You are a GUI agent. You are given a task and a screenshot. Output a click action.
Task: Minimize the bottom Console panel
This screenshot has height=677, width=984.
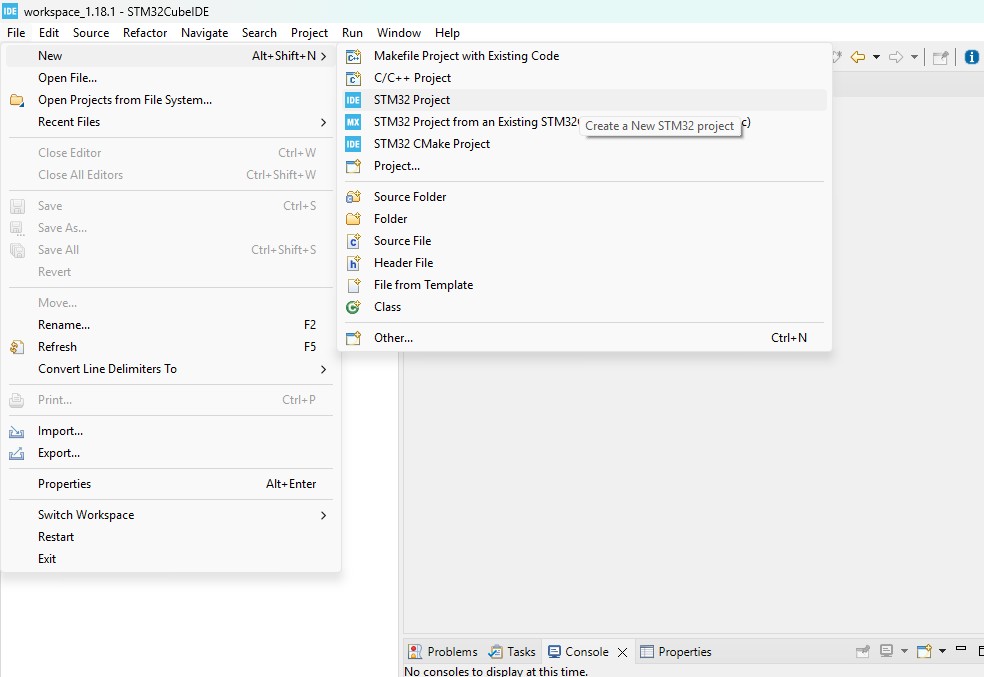click(x=961, y=648)
